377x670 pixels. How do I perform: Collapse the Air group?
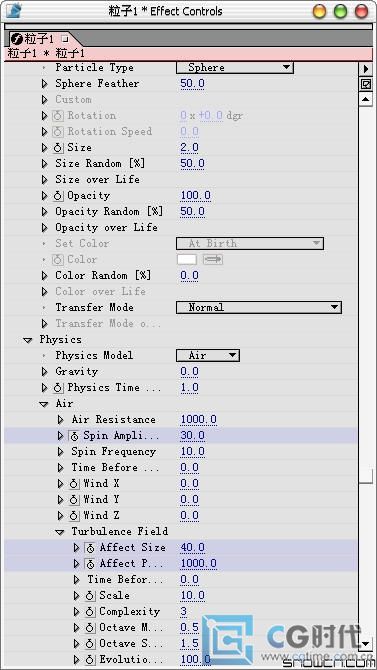pyautogui.click(x=44, y=404)
